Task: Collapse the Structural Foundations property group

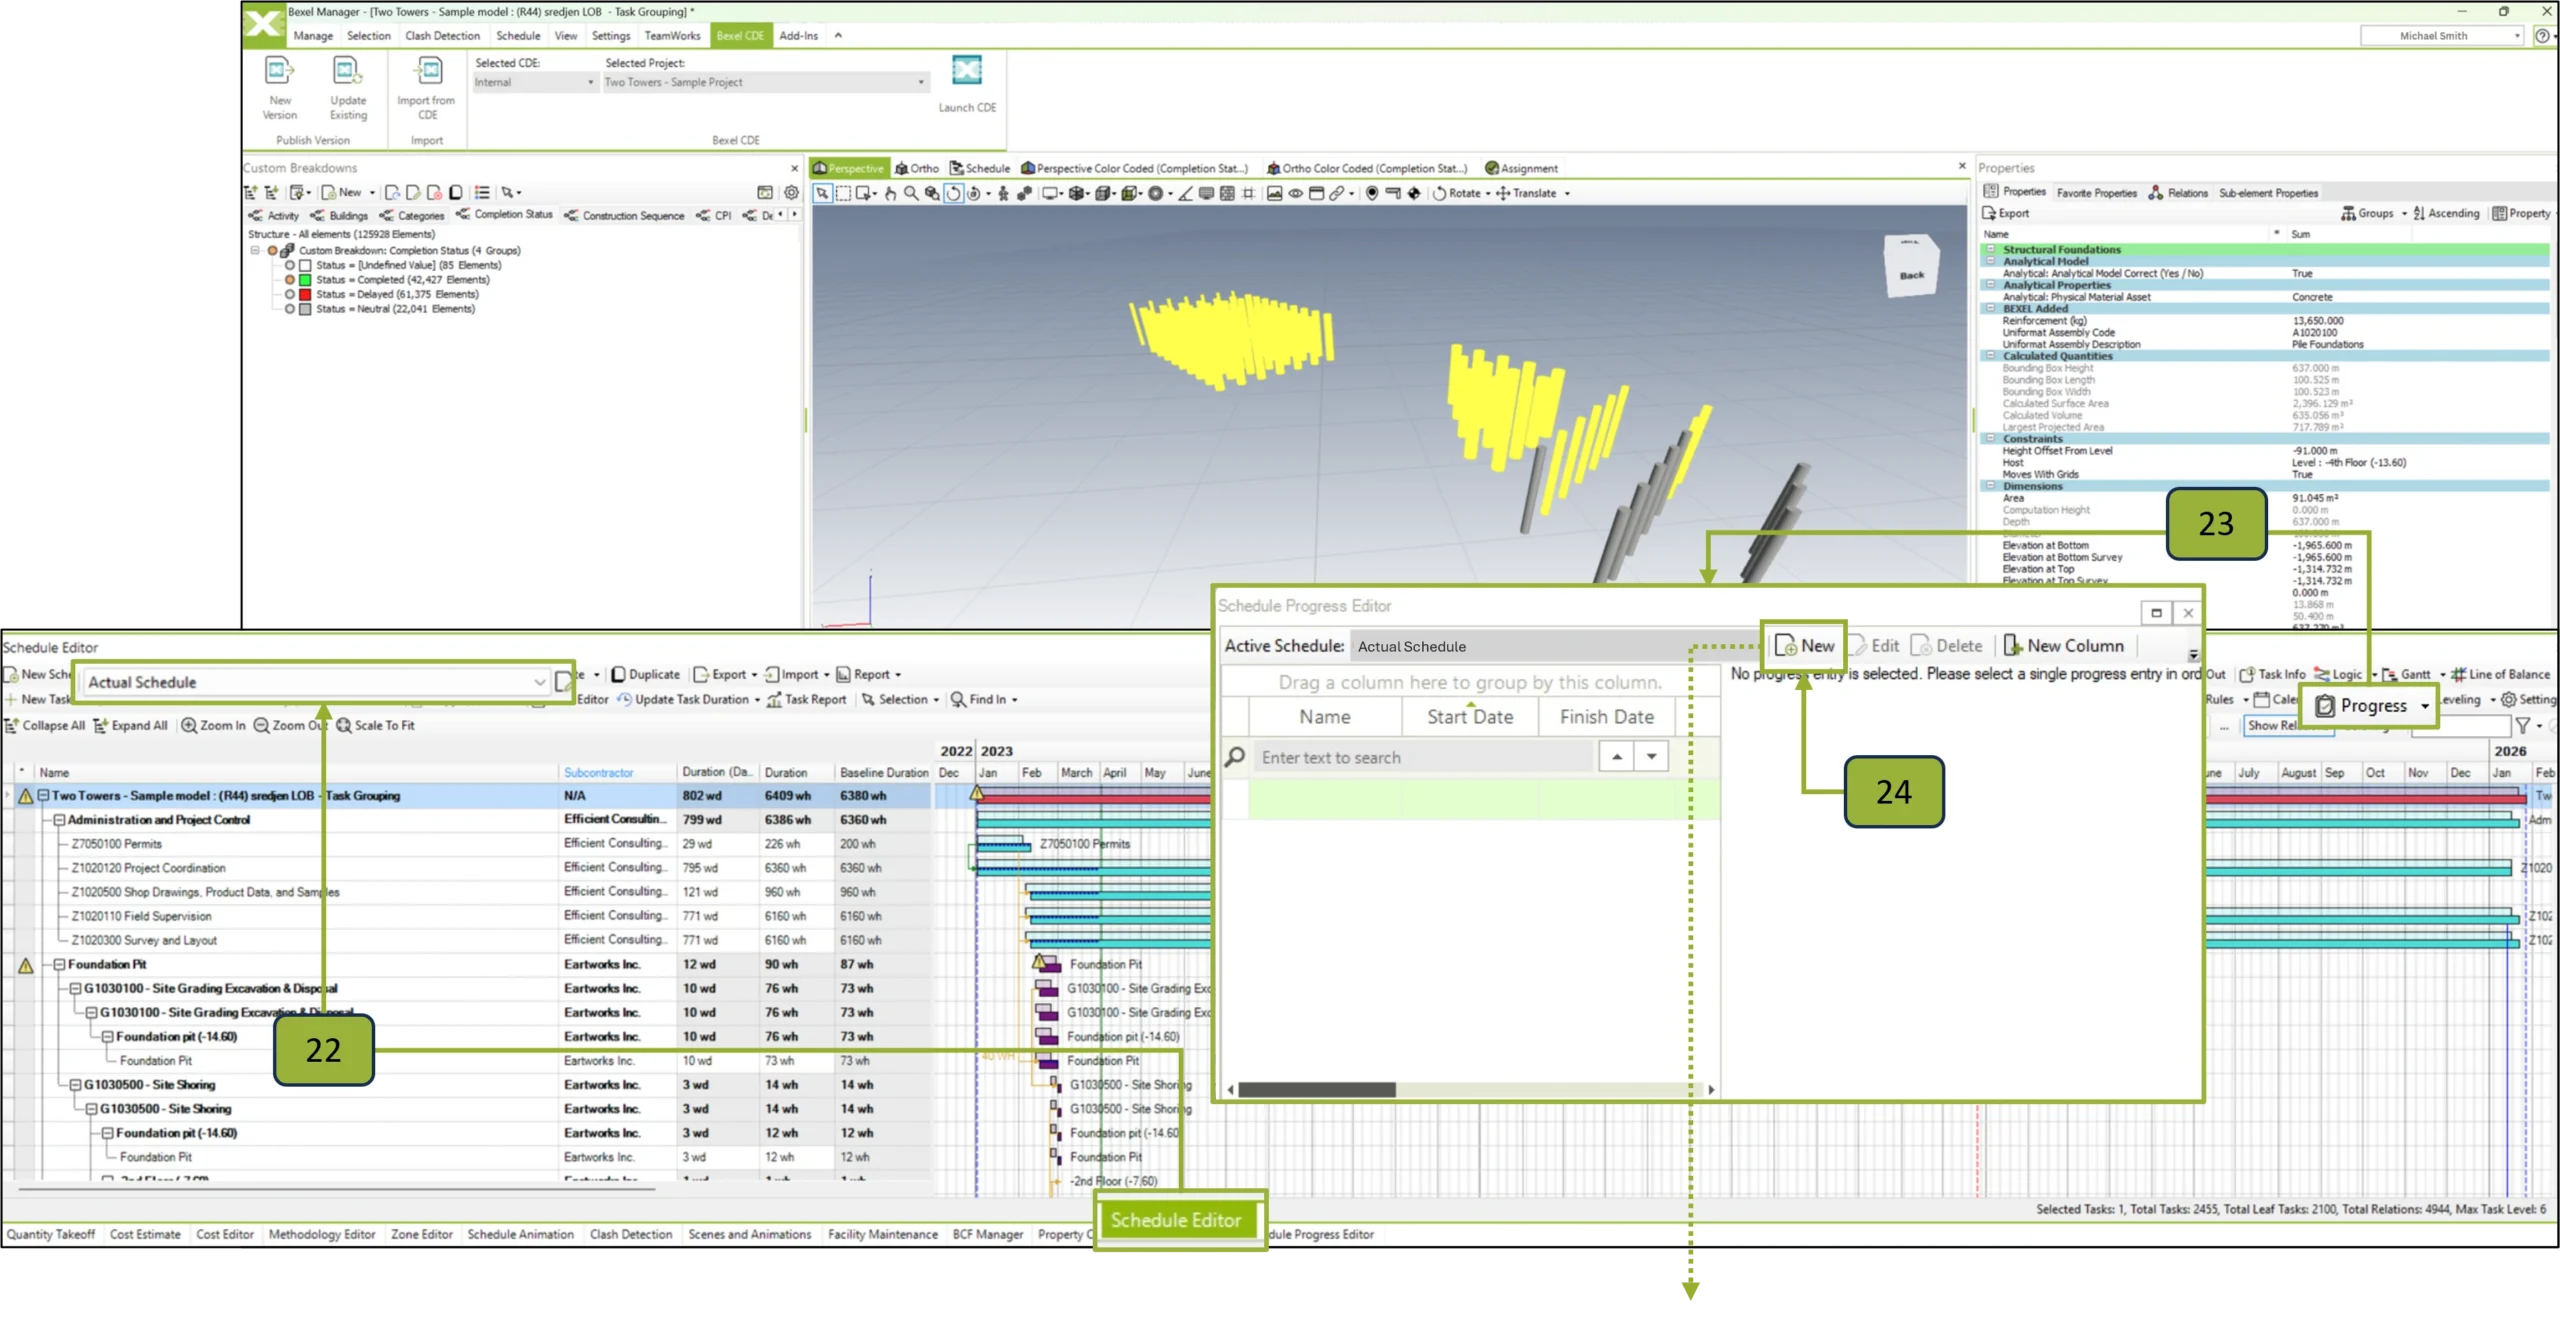Action: (1990, 249)
